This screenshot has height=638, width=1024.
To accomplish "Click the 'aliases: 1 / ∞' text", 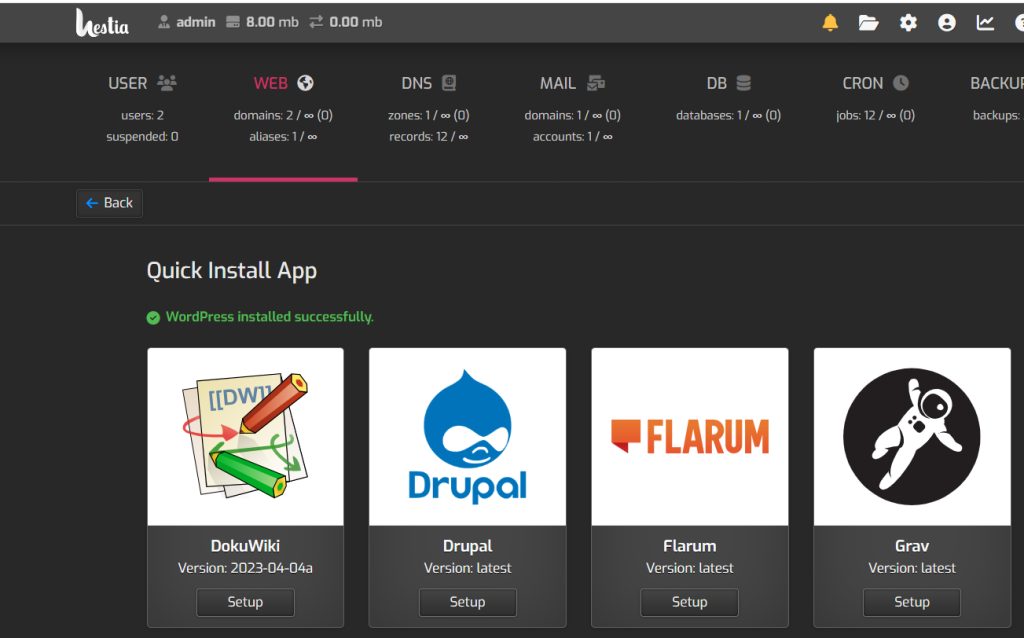I will pyautogui.click(x=283, y=136).
